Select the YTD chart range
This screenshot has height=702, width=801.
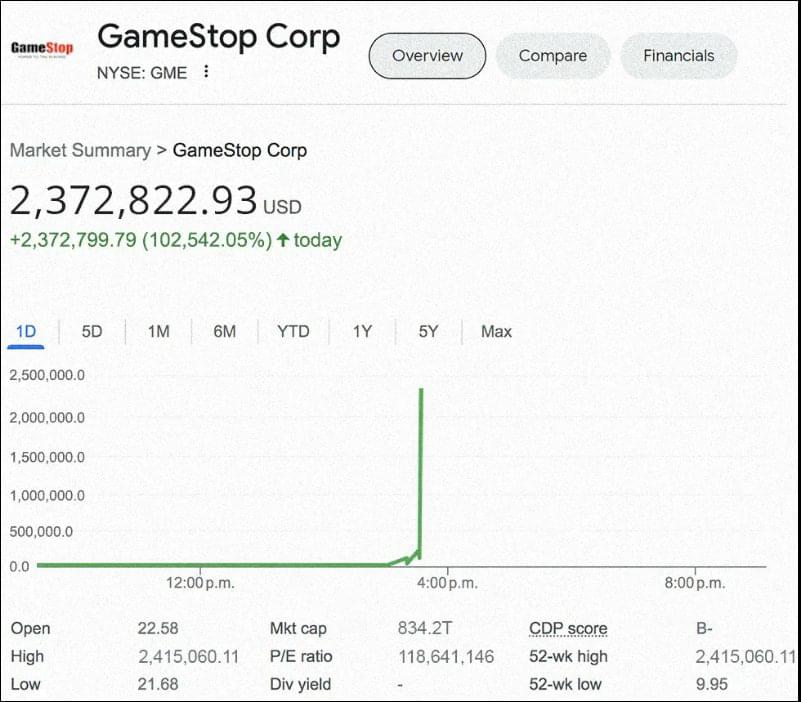coord(293,332)
